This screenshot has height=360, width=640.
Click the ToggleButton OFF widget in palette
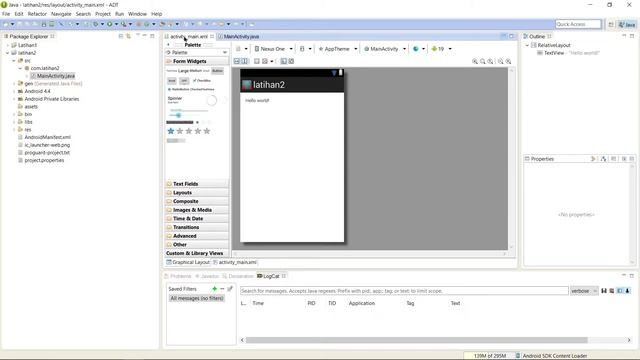coord(184,81)
